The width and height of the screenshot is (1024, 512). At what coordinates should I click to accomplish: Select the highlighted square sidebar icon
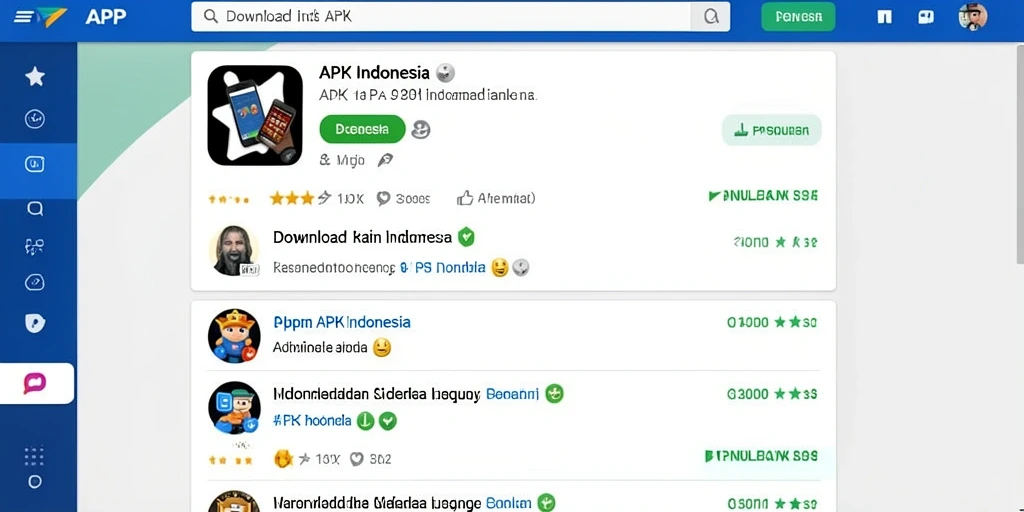coord(35,164)
